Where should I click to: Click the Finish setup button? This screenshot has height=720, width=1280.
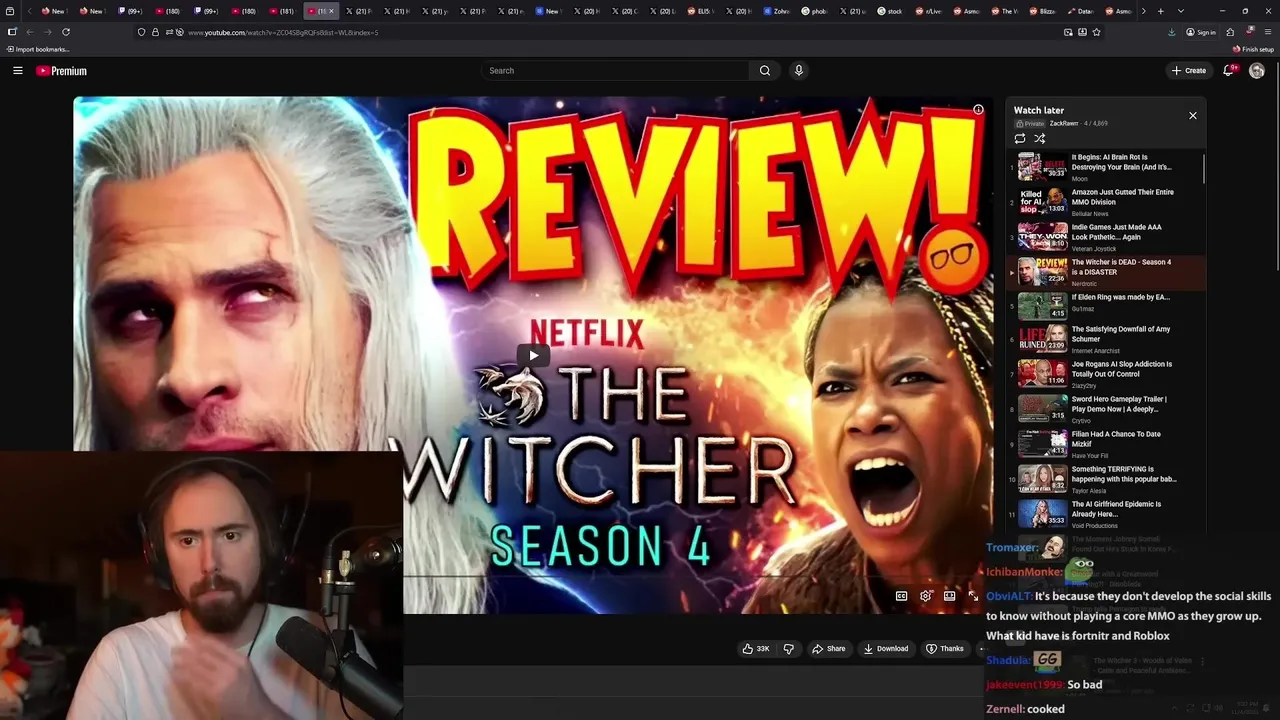1254,49
